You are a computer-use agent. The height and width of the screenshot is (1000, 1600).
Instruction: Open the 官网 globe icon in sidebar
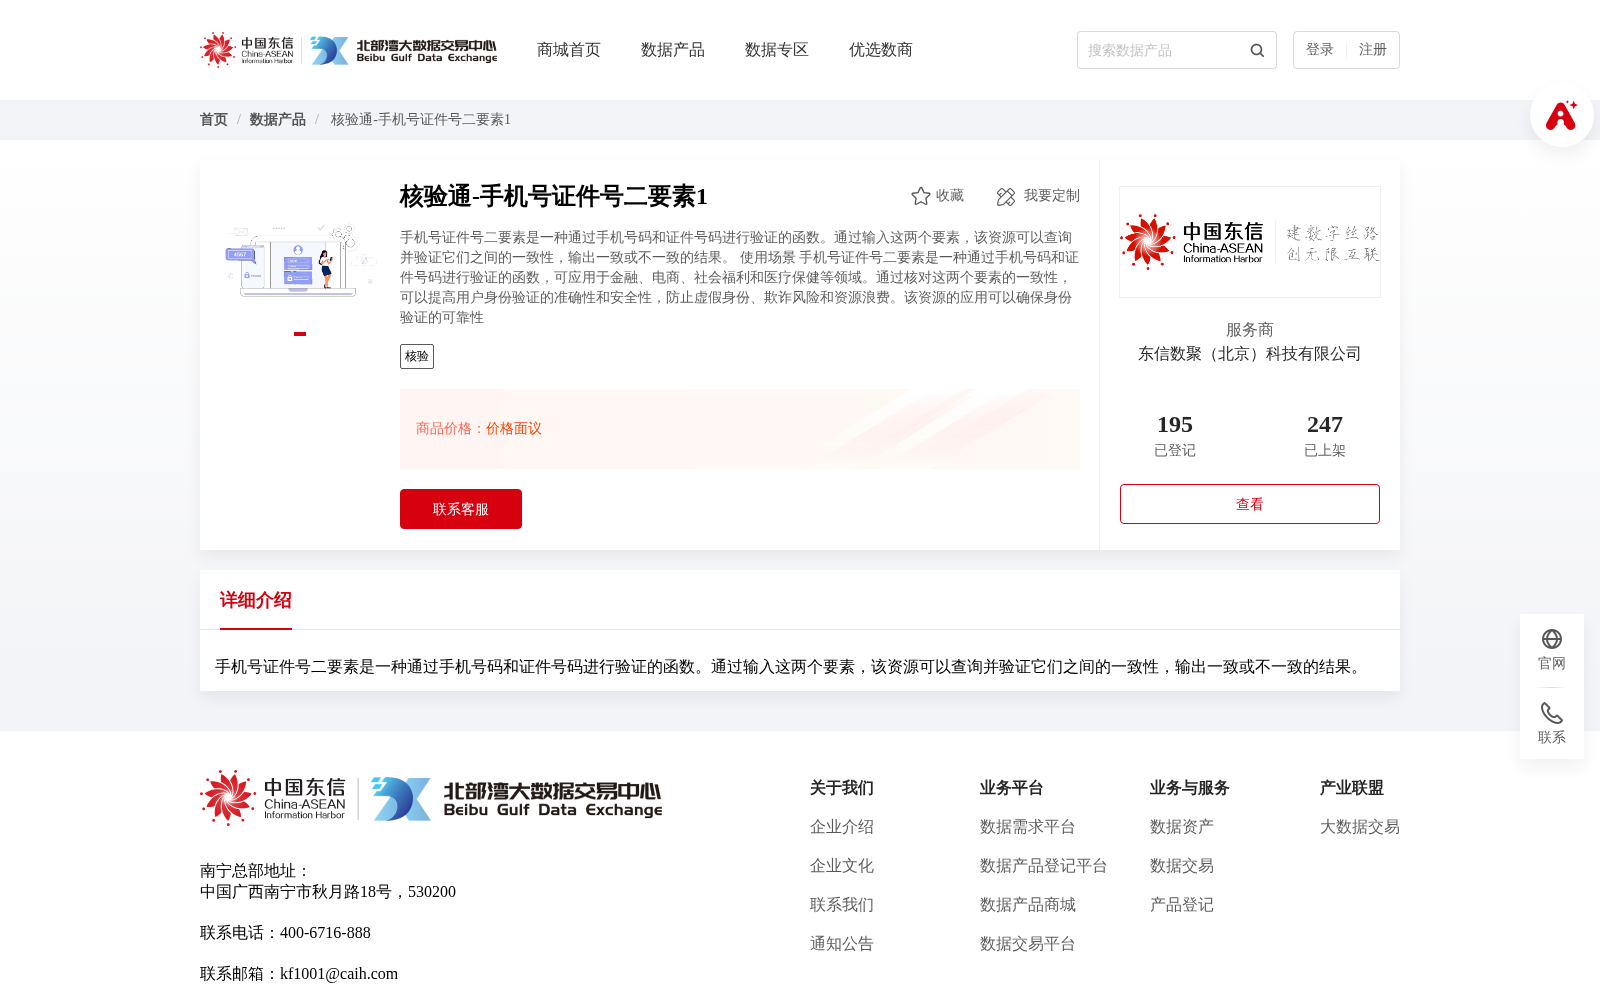click(x=1552, y=639)
